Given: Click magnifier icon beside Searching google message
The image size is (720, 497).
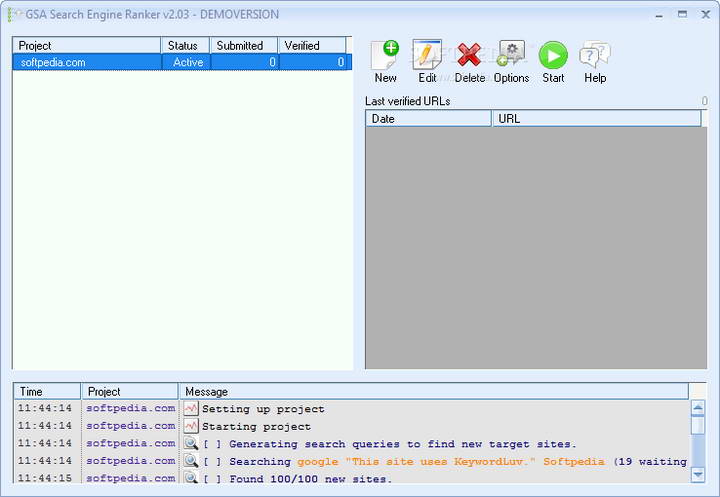Looking at the screenshot, I should pyautogui.click(x=191, y=460).
